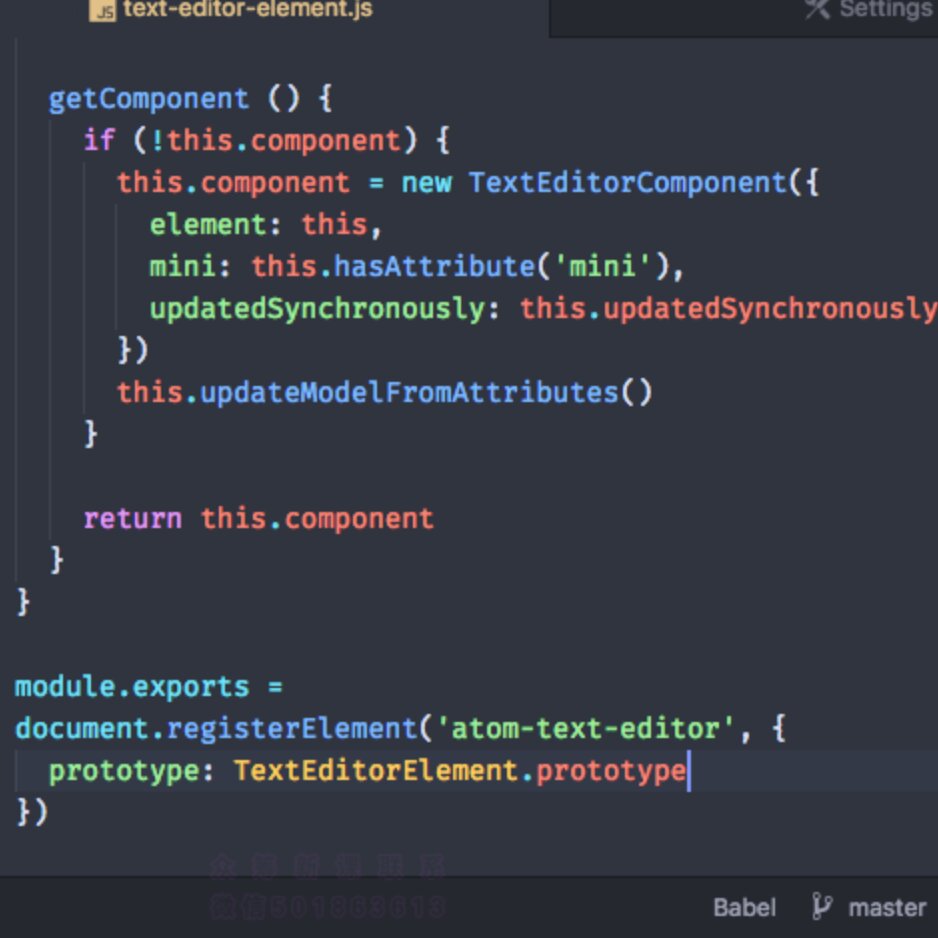Click the updateModelFromAttributes call

[x=409, y=392]
